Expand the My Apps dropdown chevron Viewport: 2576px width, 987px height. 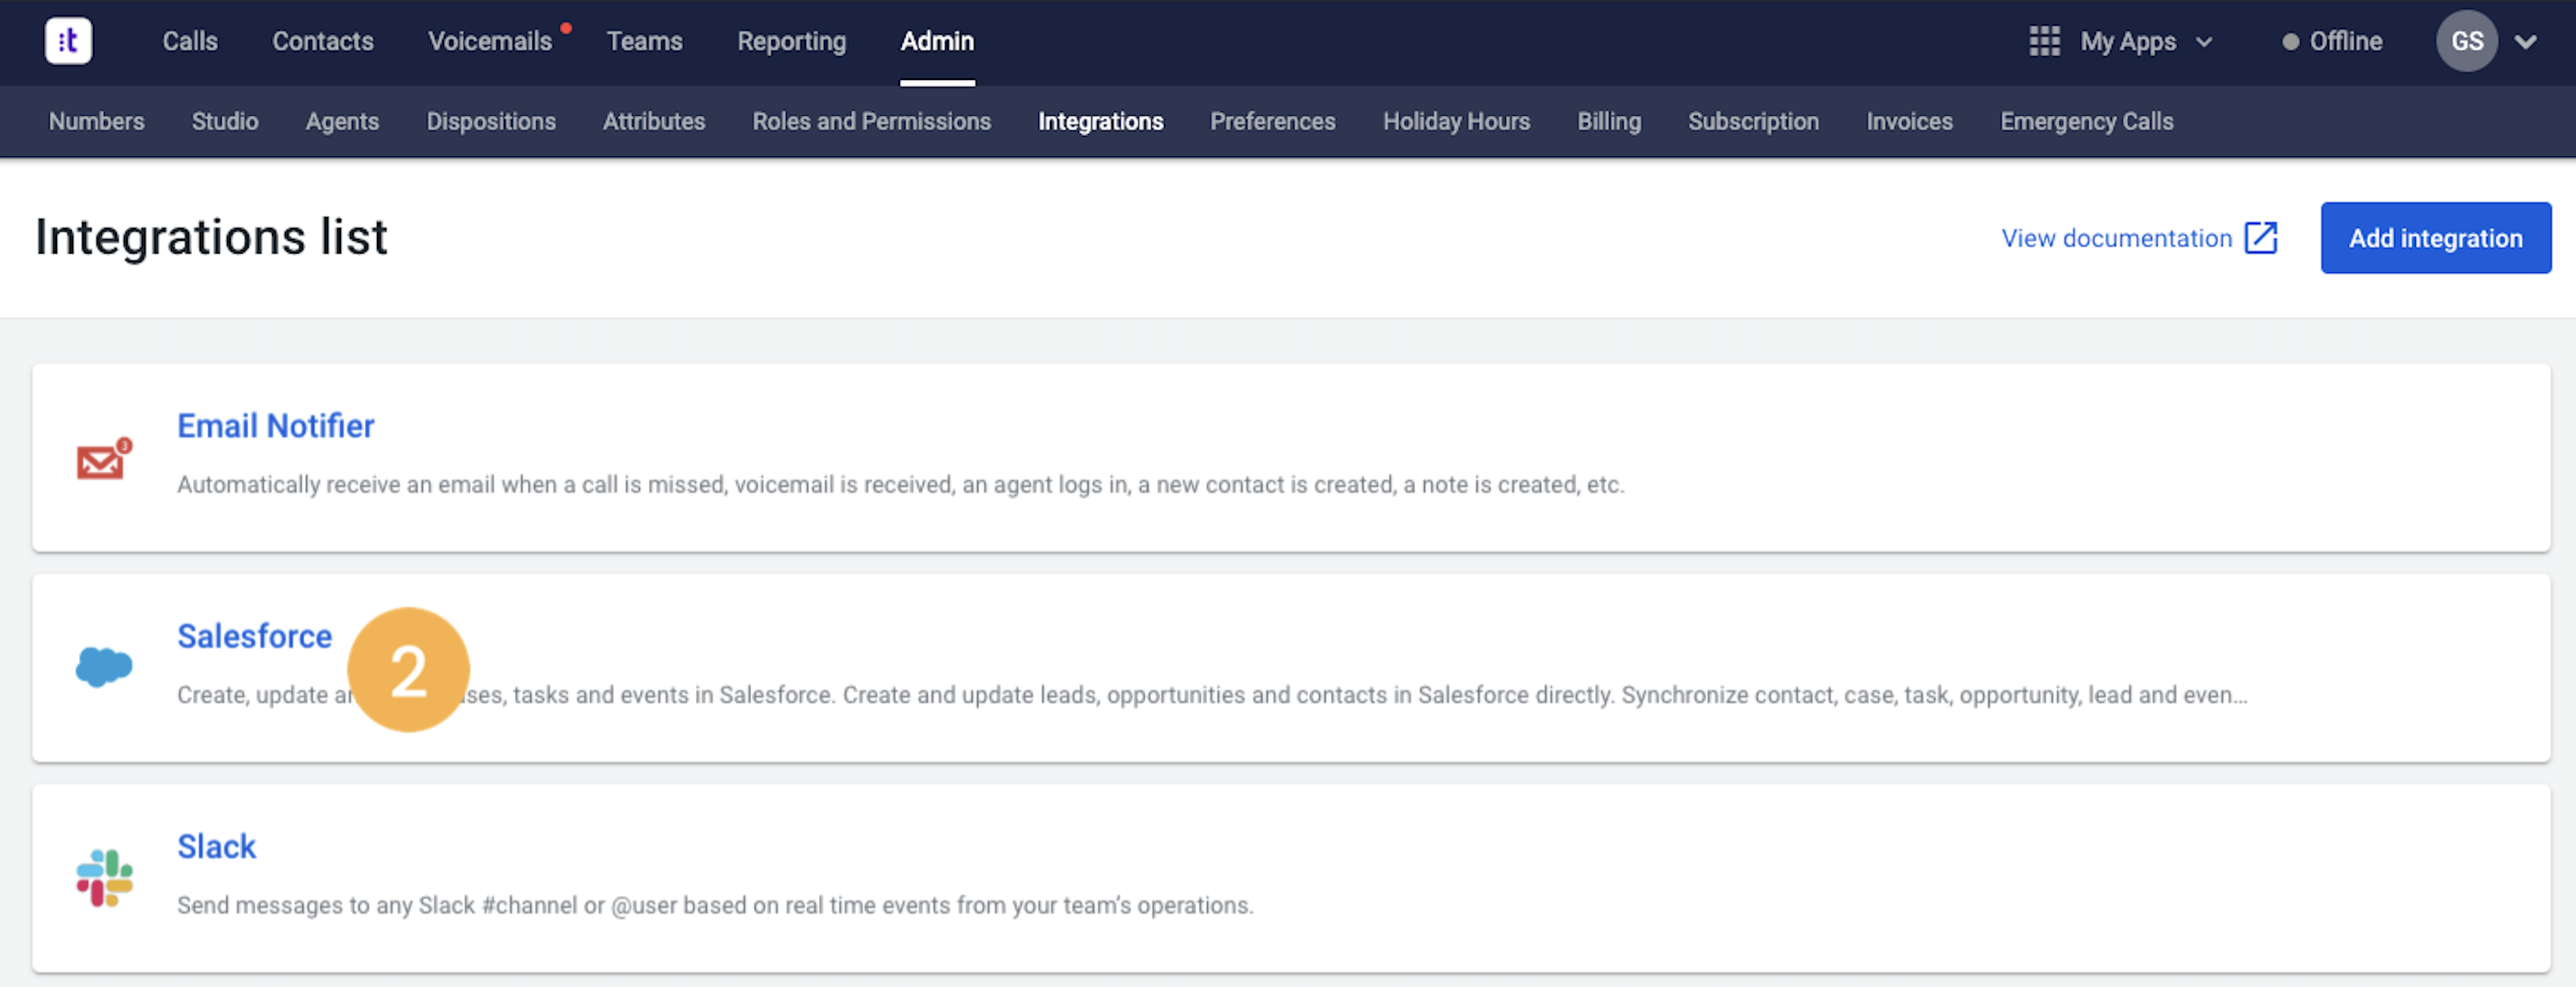(x=2204, y=42)
